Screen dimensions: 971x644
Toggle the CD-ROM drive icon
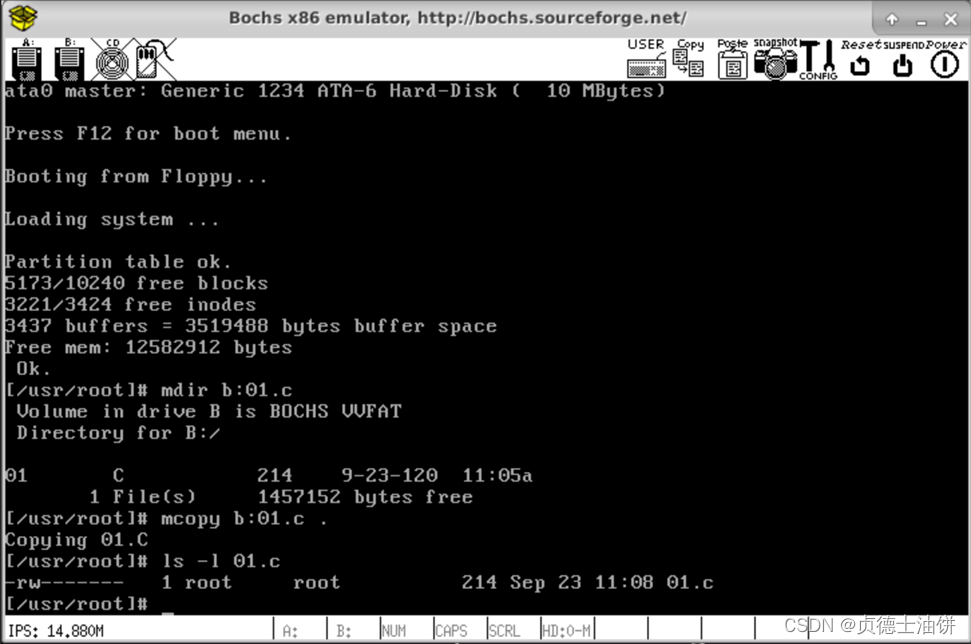click(112, 60)
